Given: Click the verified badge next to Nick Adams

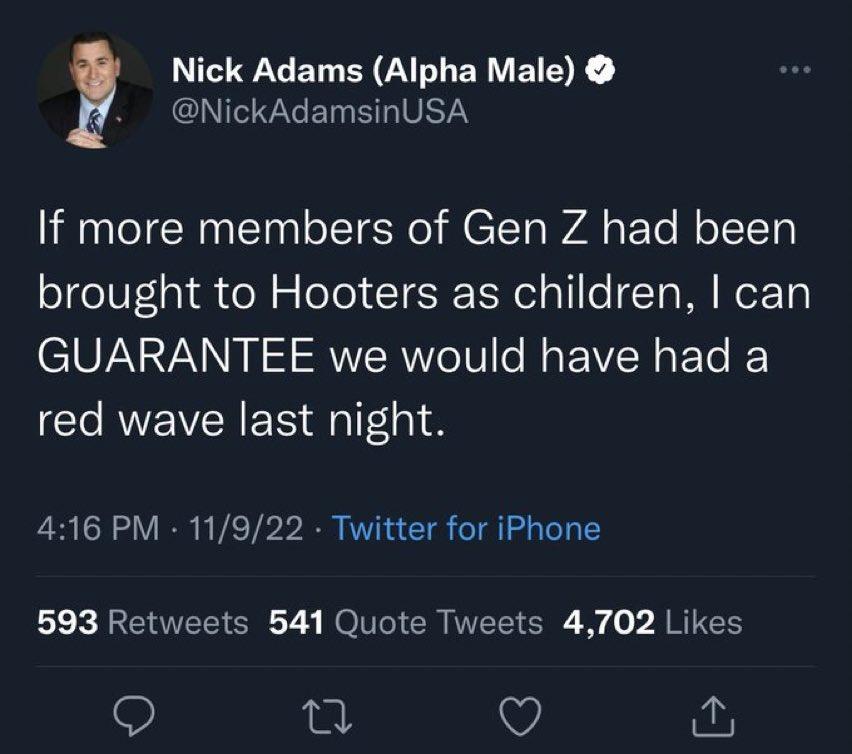Looking at the screenshot, I should click(x=599, y=70).
